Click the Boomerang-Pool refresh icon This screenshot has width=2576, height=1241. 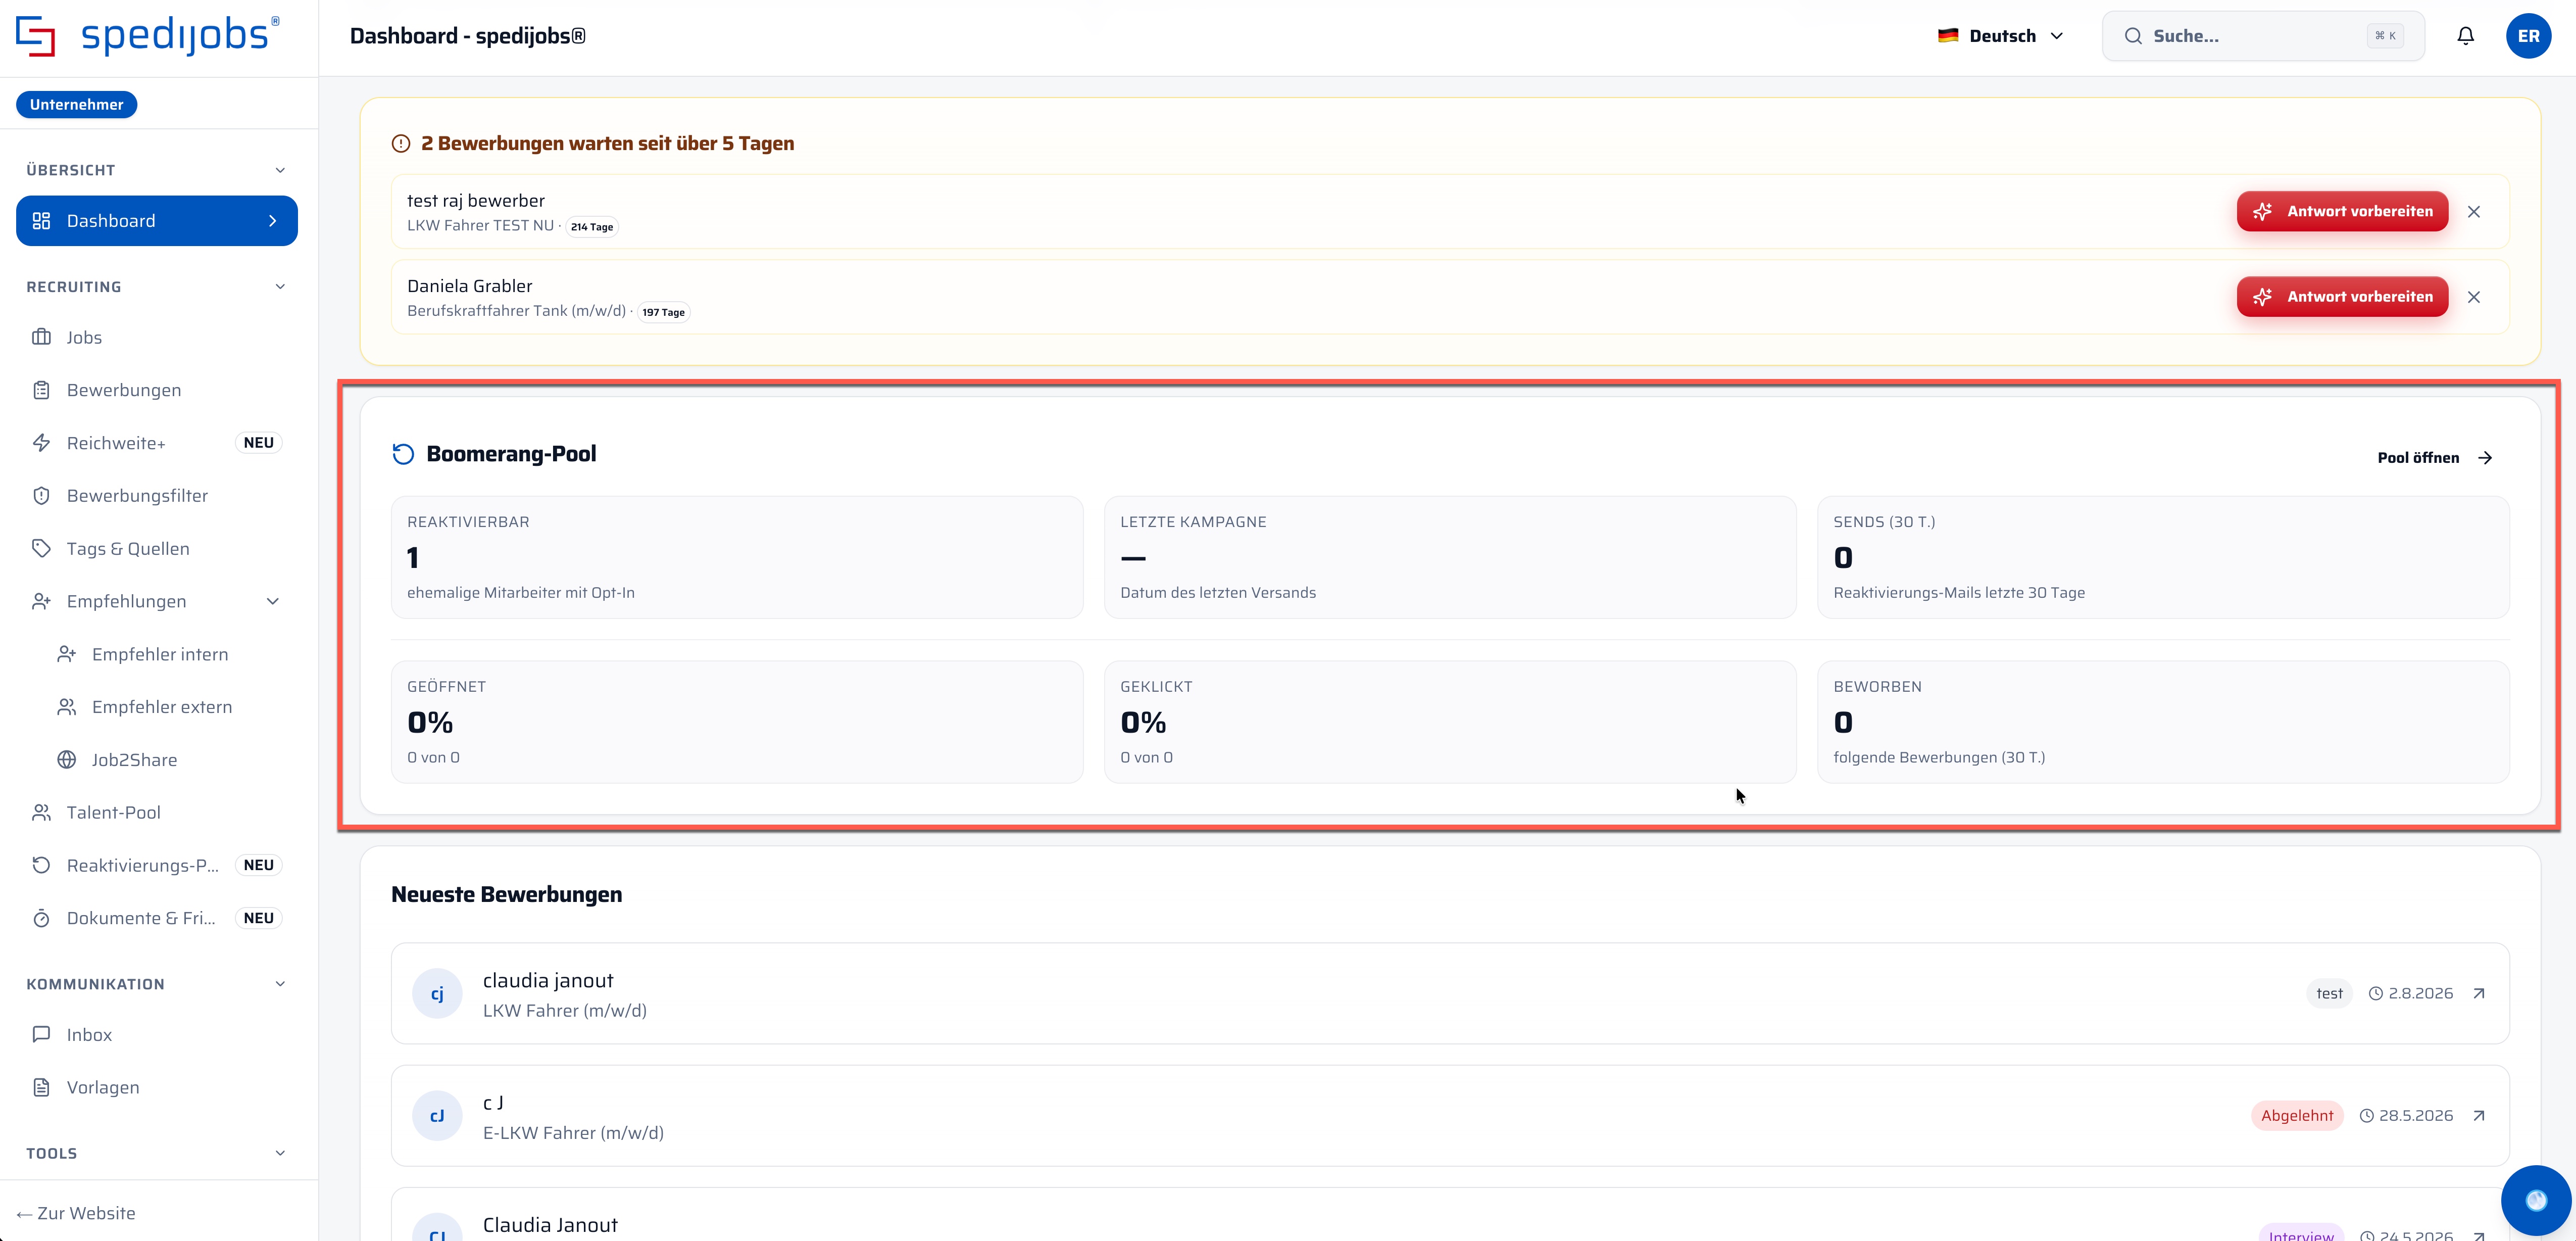403,454
